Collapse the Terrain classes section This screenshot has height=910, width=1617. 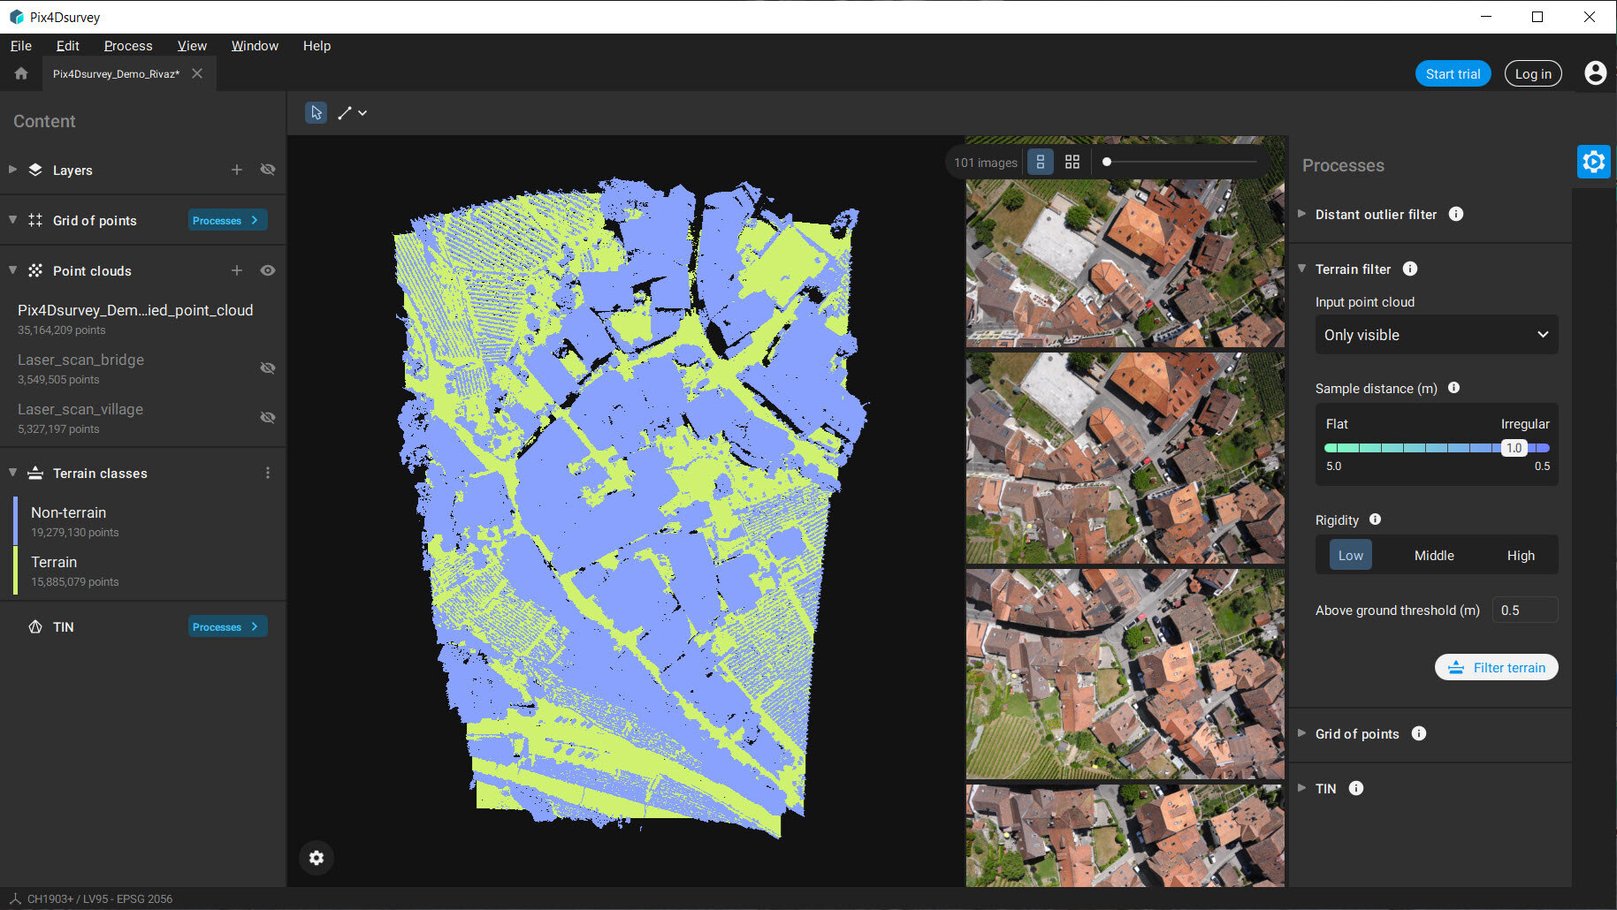[x=12, y=472]
